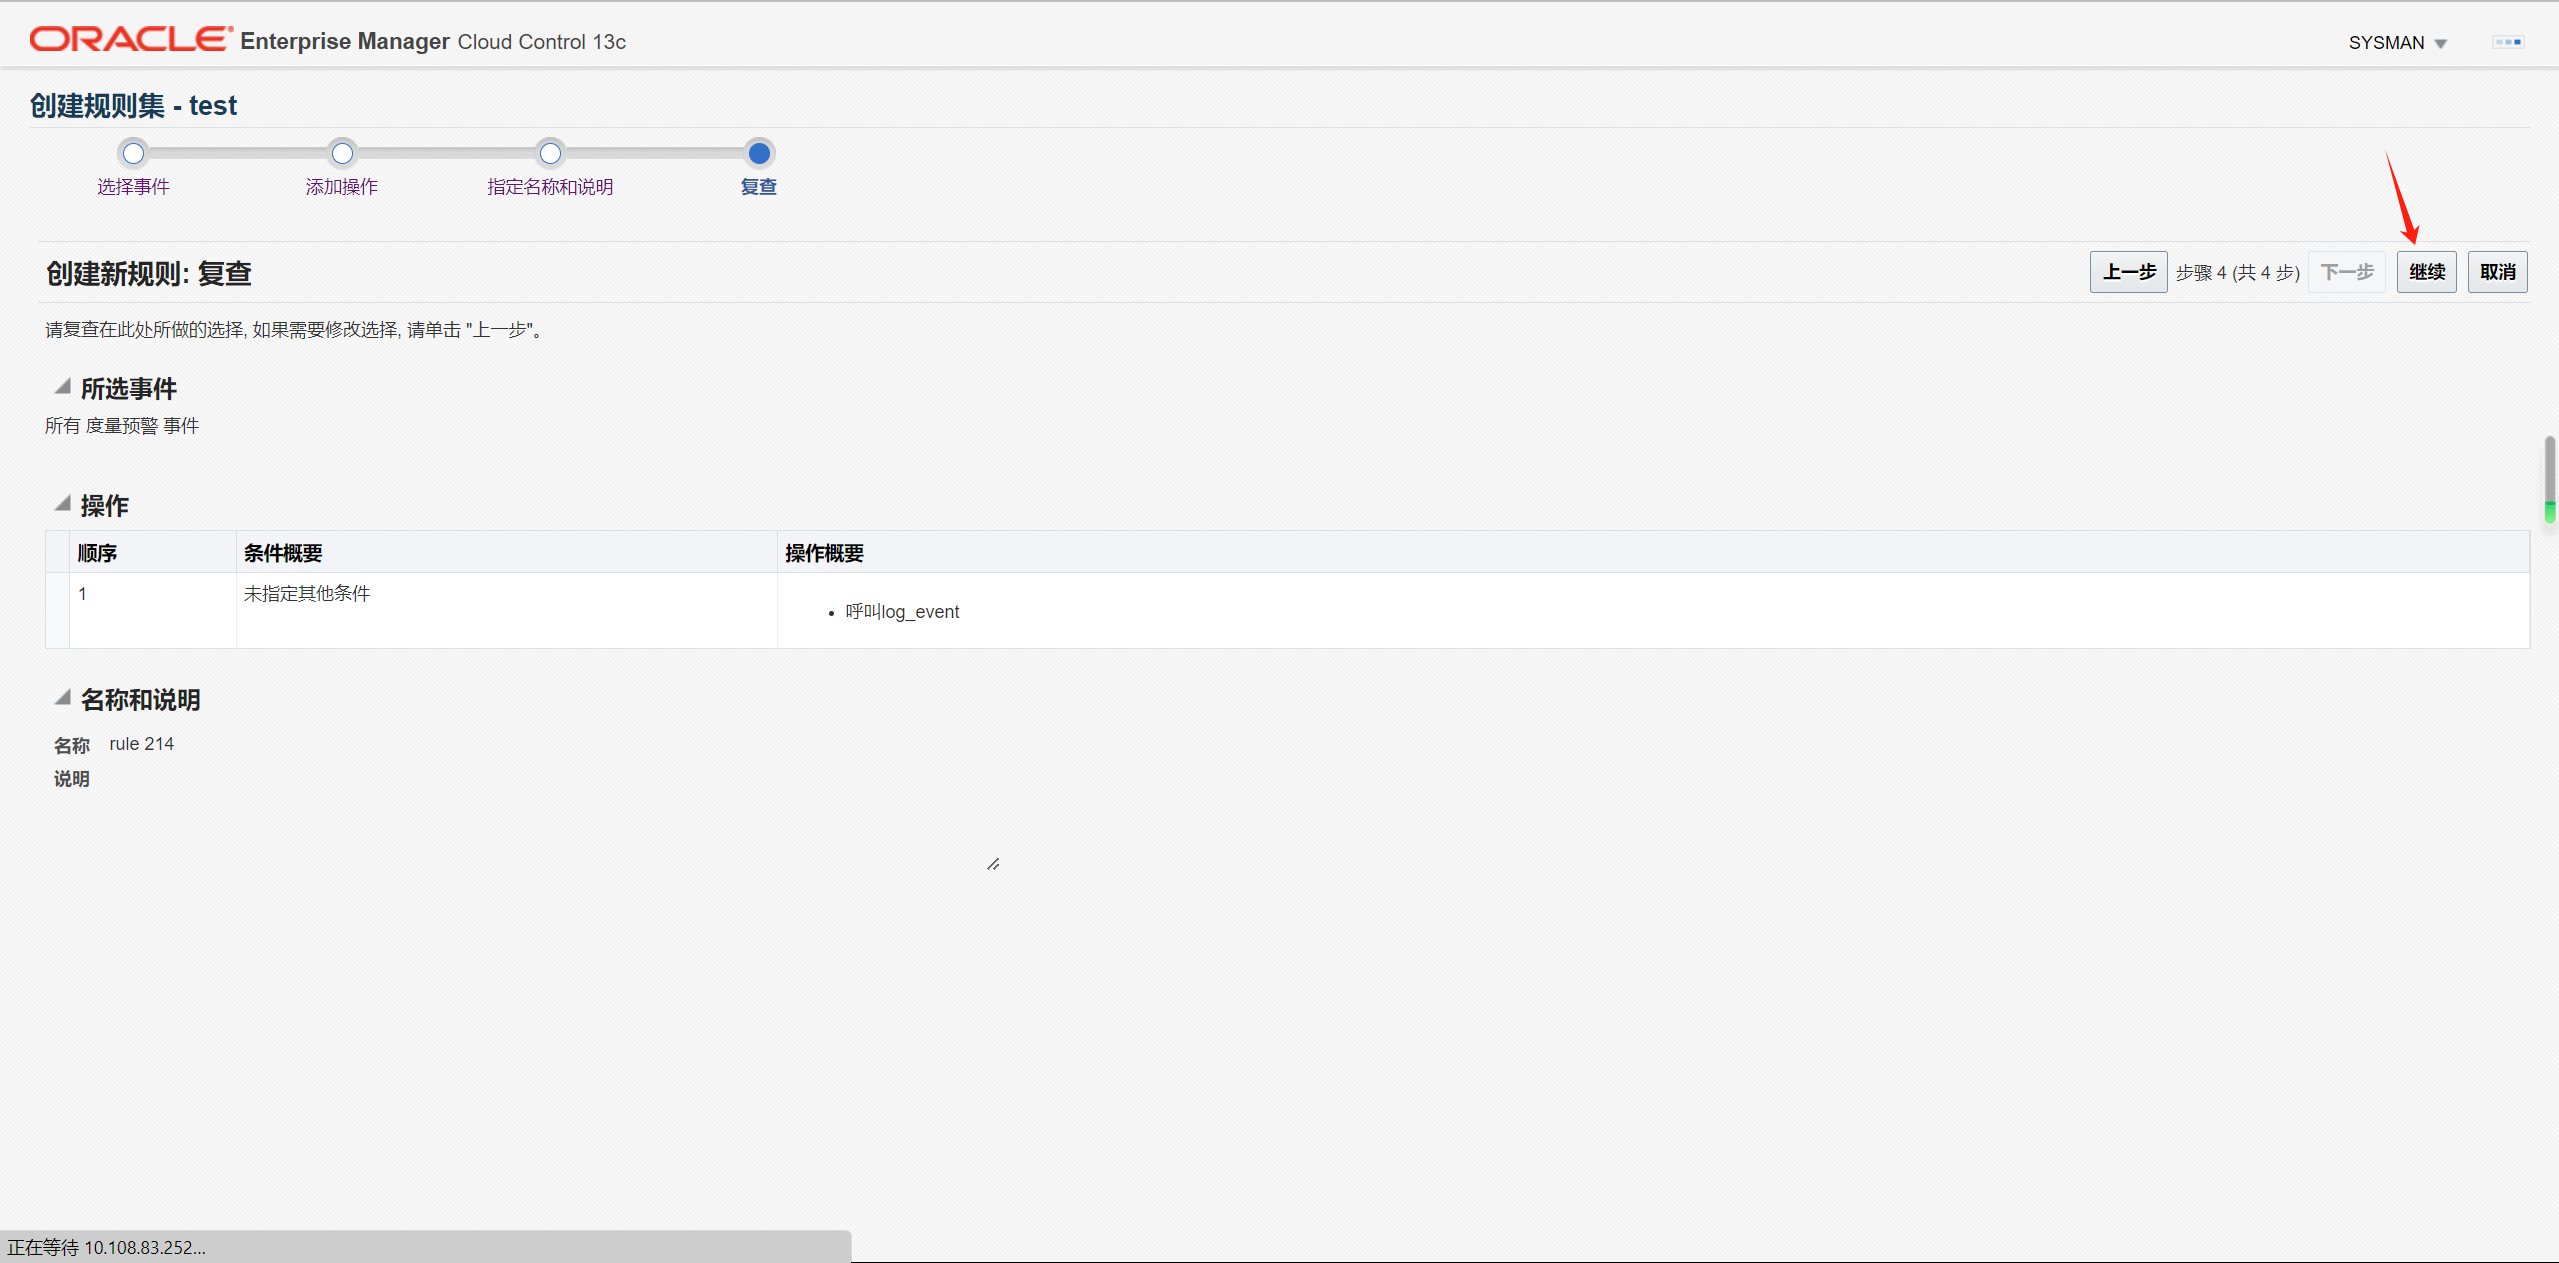Open the SYSMAN user dropdown menu
Image resolution: width=2559 pixels, height=1263 pixels.
2396,43
